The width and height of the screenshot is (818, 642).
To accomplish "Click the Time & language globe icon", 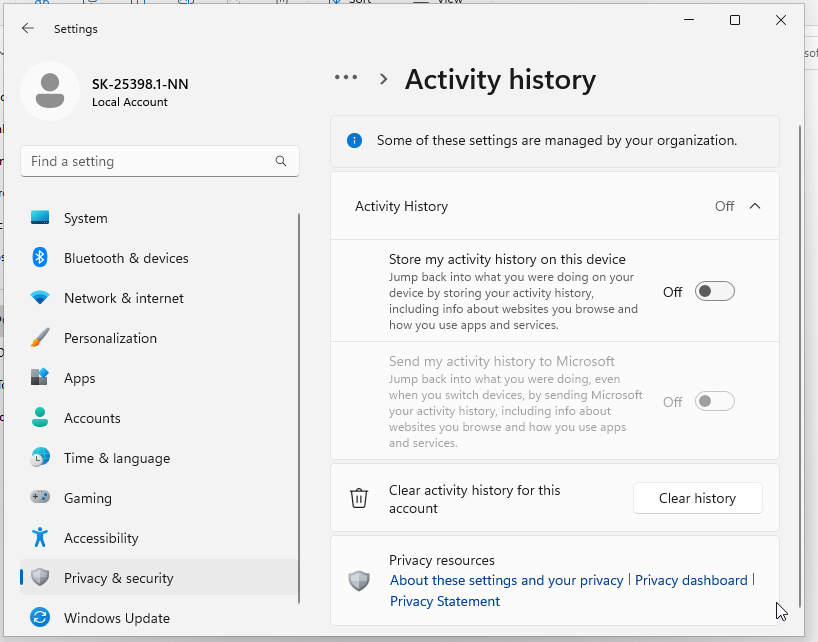I will click(x=40, y=458).
